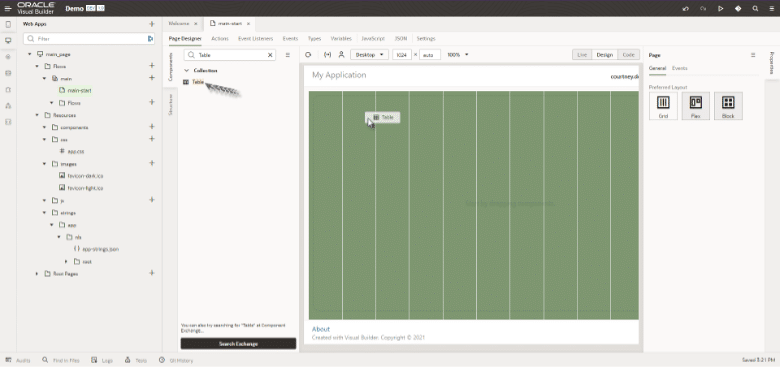The image size is (780, 368).
Task: Click plus icon next to main flow
Action: (x=152, y=78)
